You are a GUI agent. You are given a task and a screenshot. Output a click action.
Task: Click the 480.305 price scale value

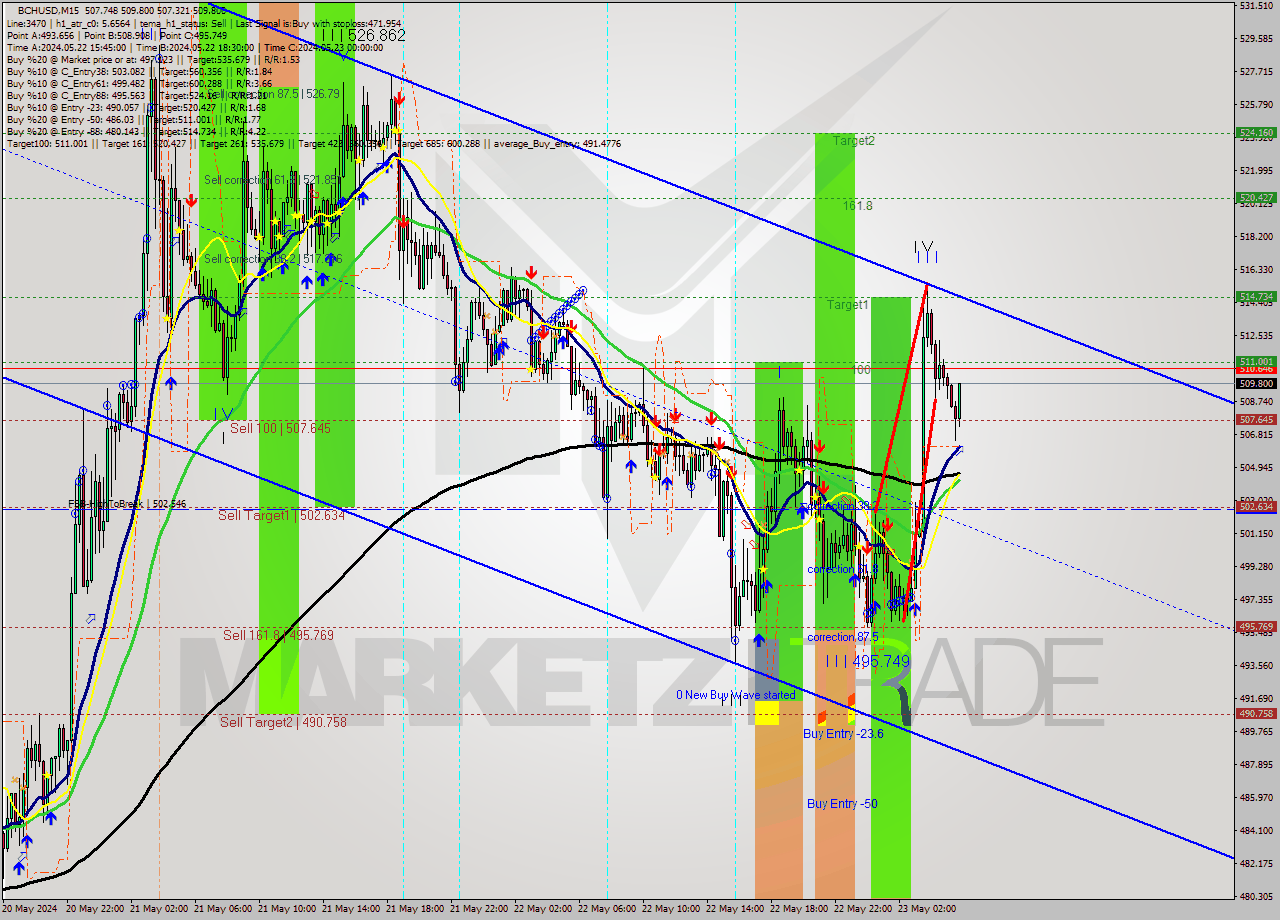click(x=1256, y=896)
